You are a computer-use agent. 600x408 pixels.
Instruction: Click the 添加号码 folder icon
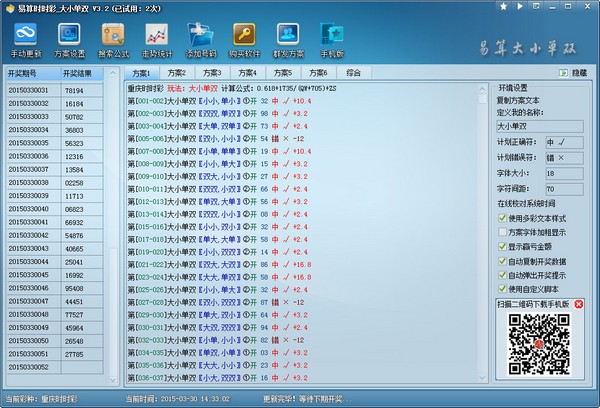coord(201,34)
